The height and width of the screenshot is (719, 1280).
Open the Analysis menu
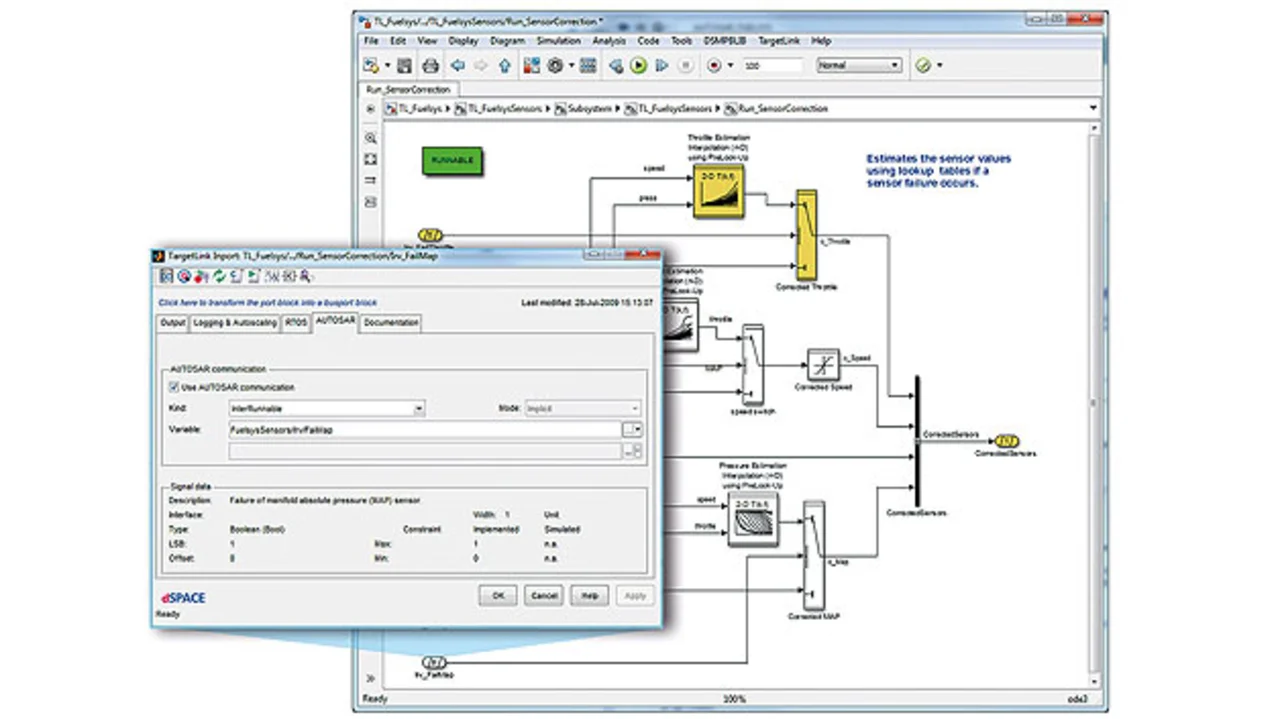coord(608,41)
